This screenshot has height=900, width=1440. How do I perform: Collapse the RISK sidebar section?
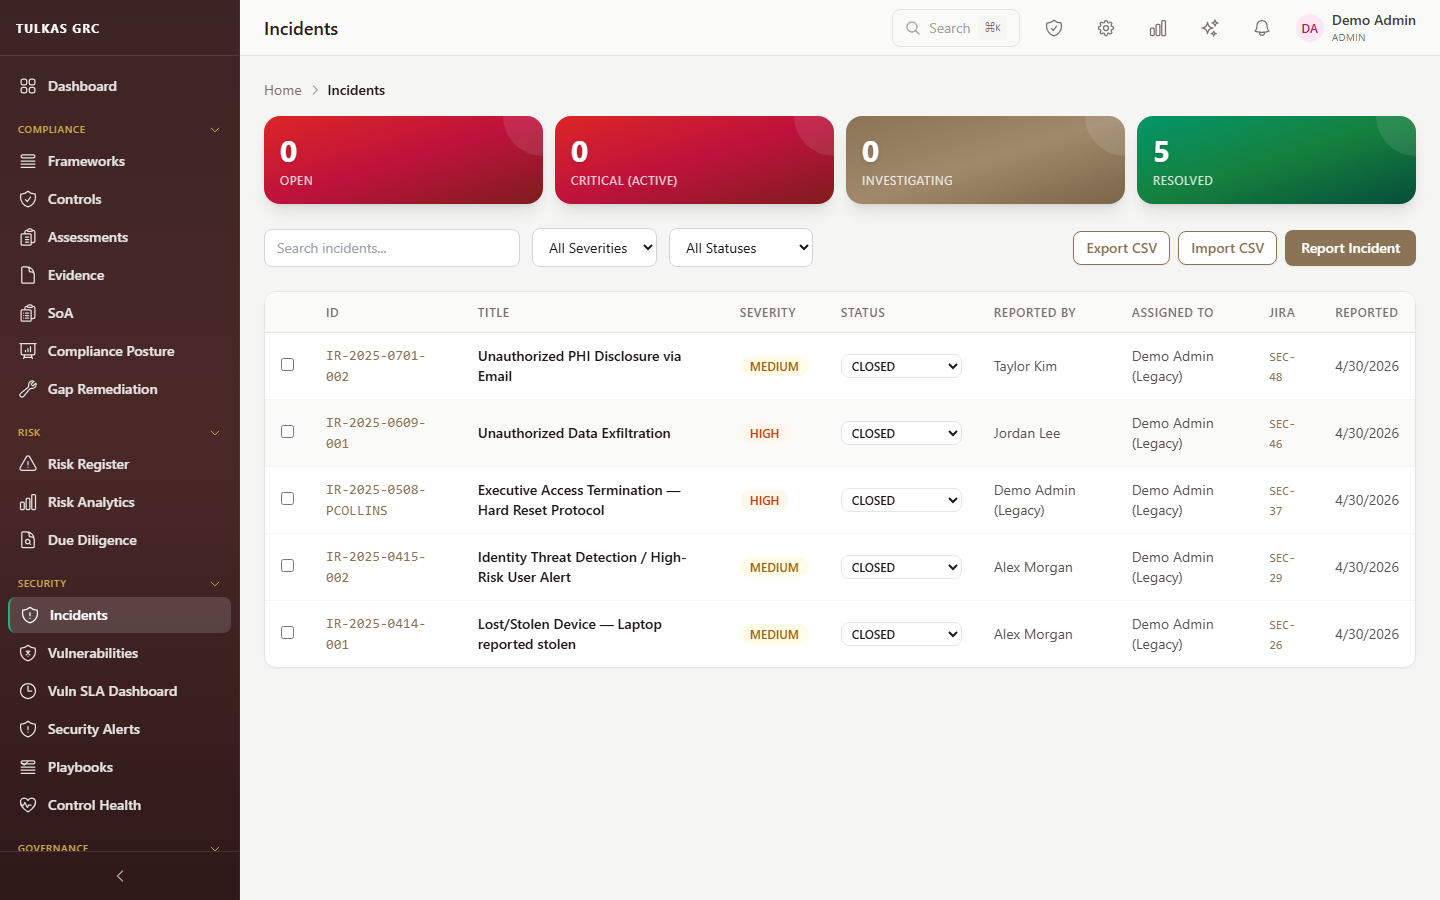click(120, 433)
